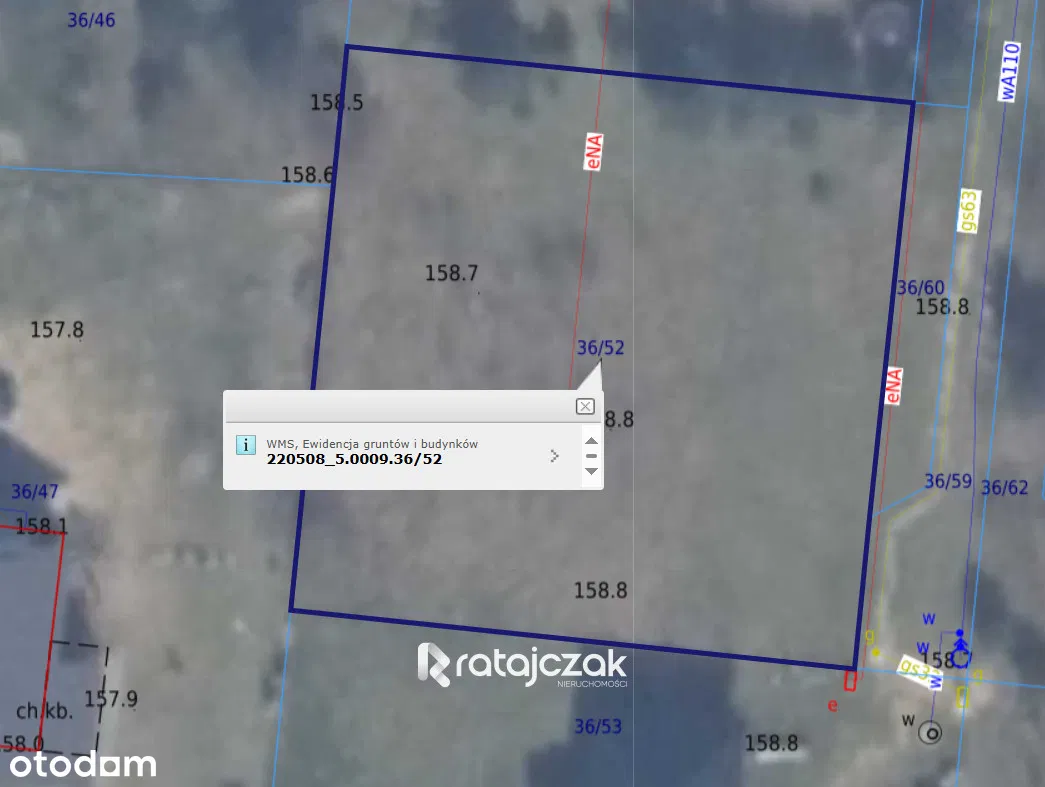Select parcel label 36/53
This screenshot has width=1045, height=787.
pyautogui.click(x=598, y=726)
